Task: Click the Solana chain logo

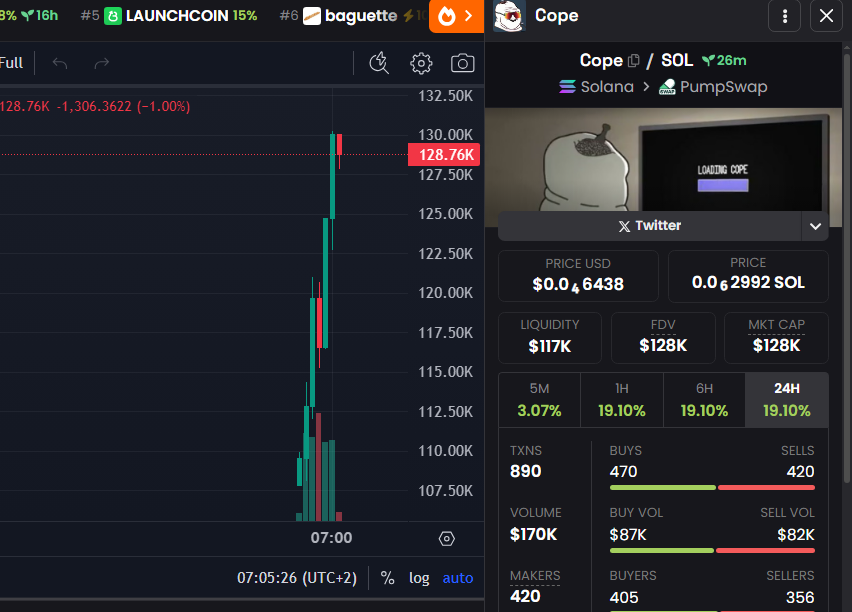Action: coord(567,86)
